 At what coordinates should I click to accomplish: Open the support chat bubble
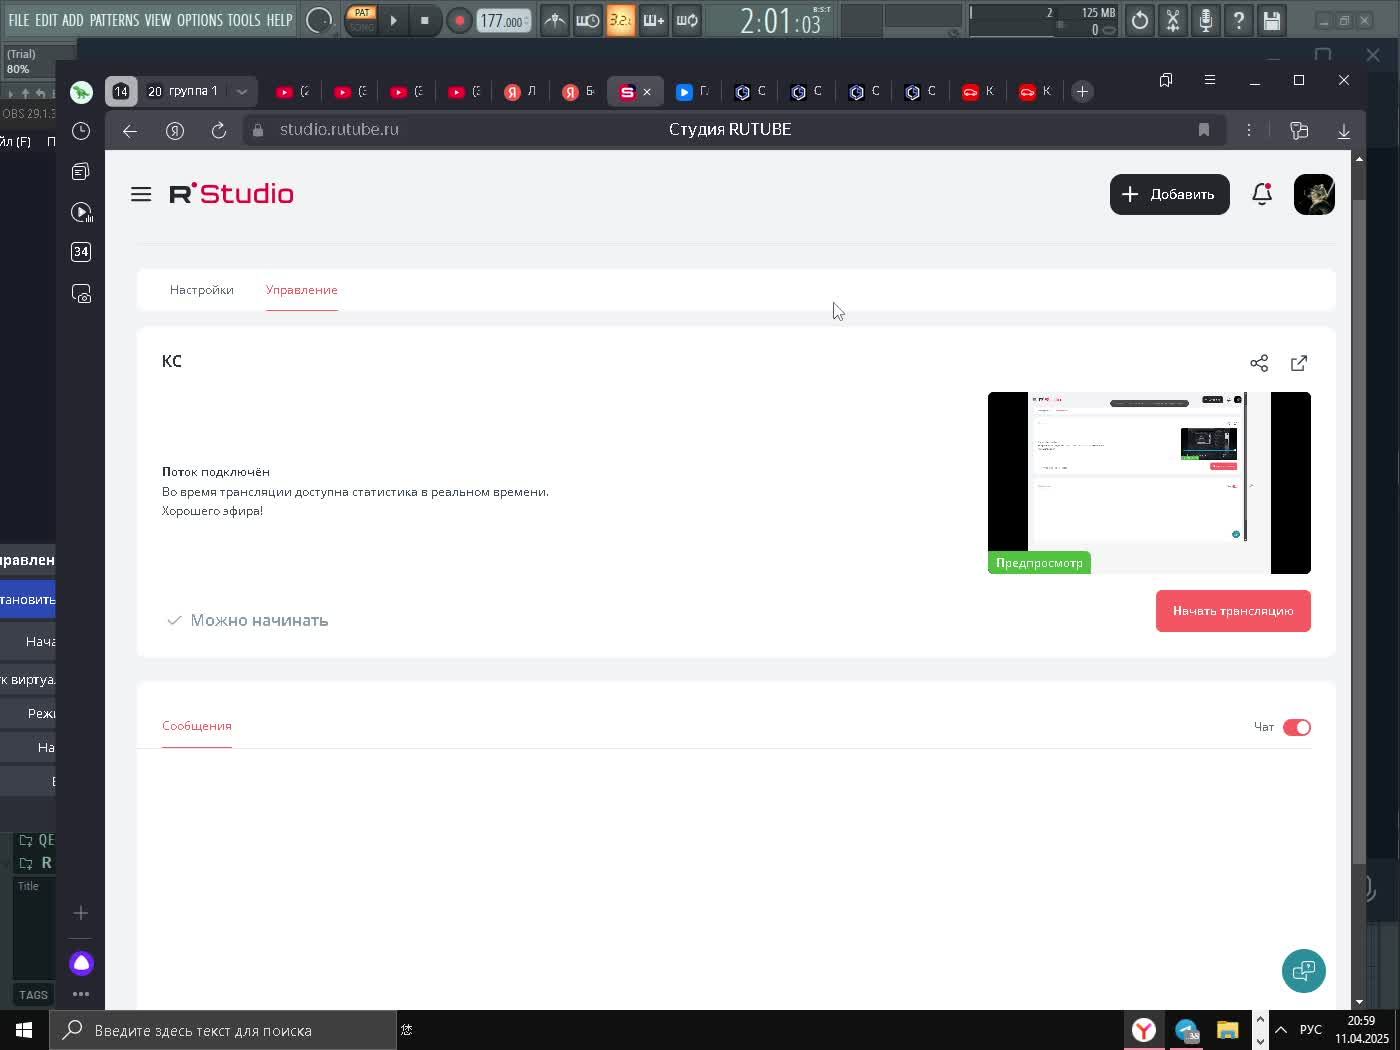coord(1304,971)
